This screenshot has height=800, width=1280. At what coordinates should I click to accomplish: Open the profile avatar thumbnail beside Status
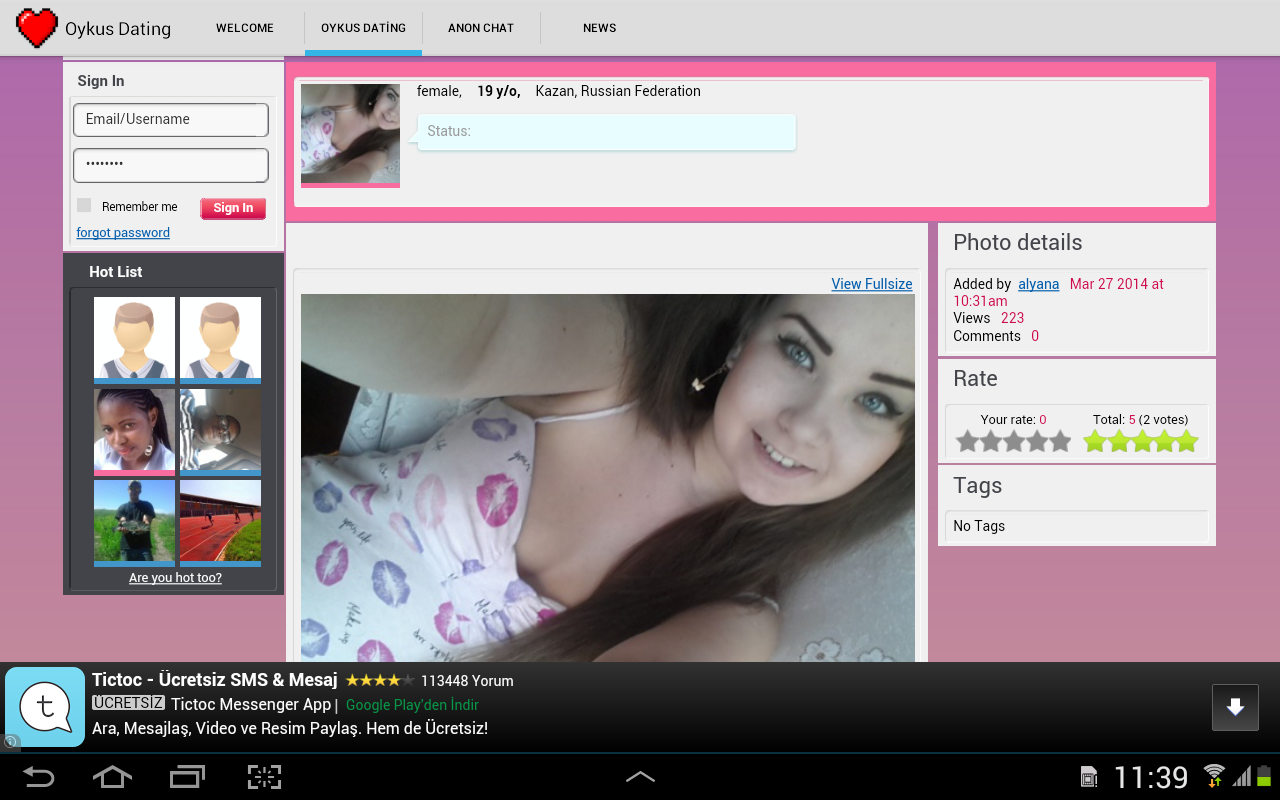(350, 135)
